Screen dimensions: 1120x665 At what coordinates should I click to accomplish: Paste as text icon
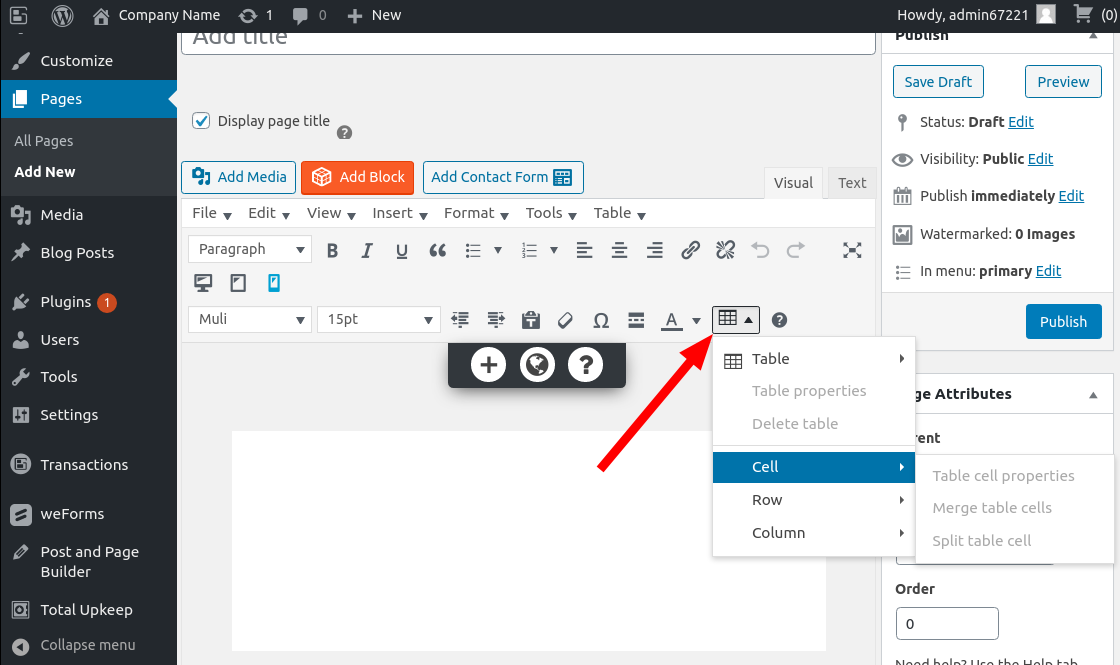[x=531, y=320]
